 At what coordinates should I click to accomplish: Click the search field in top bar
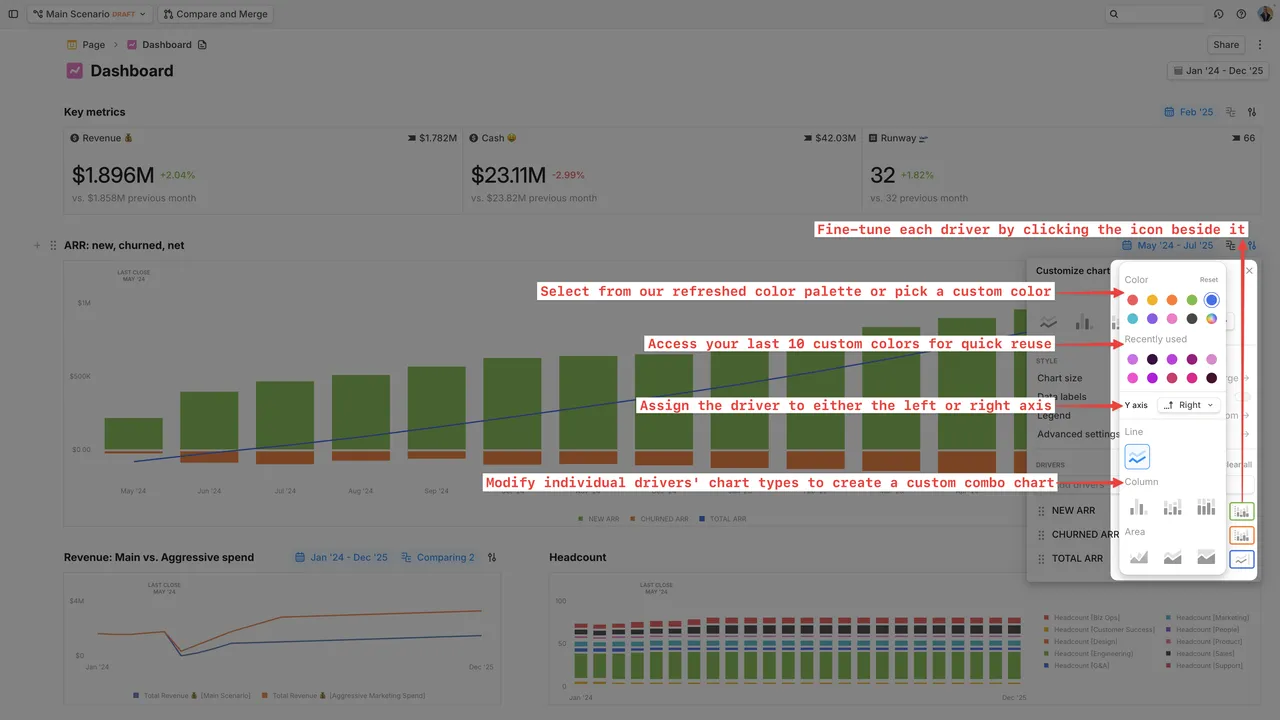(x=1155, y=14)
